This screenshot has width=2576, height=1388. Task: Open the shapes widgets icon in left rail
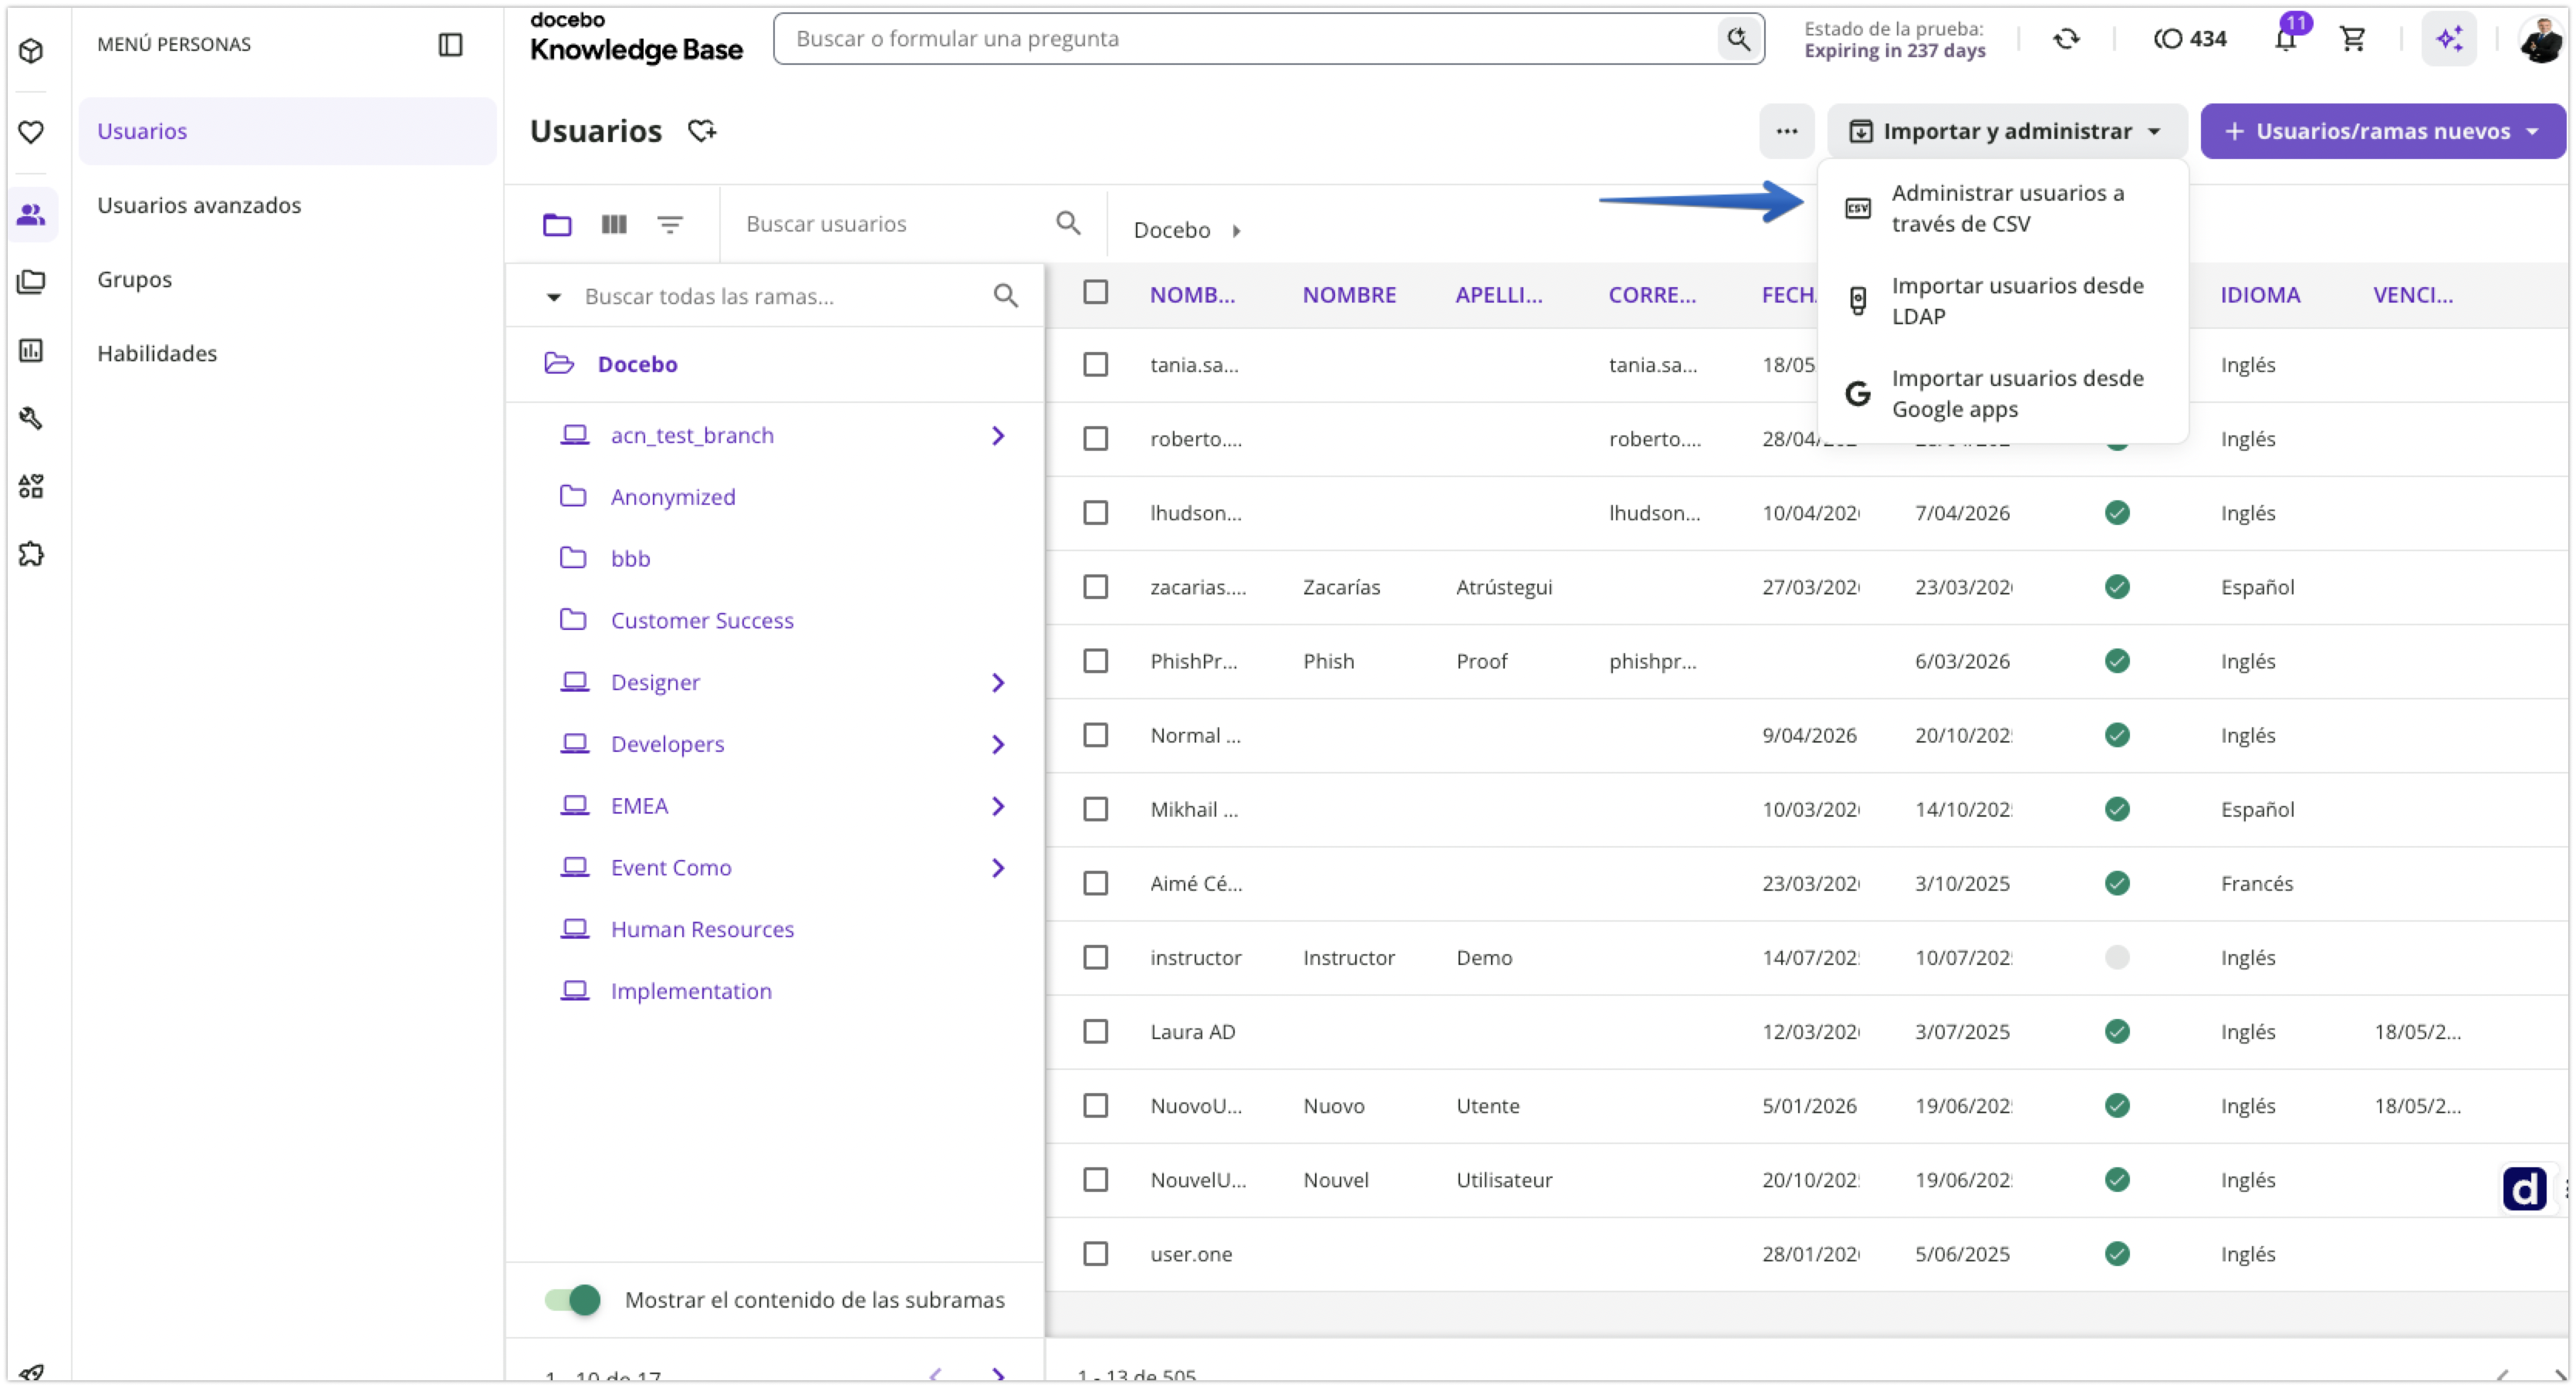point(32,486)
